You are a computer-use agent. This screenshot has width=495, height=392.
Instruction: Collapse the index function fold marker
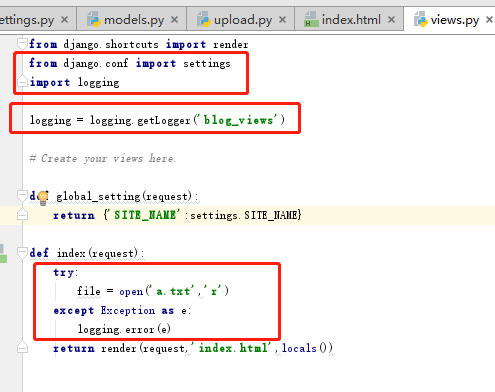pyautogui.click(x=22, y=253)
